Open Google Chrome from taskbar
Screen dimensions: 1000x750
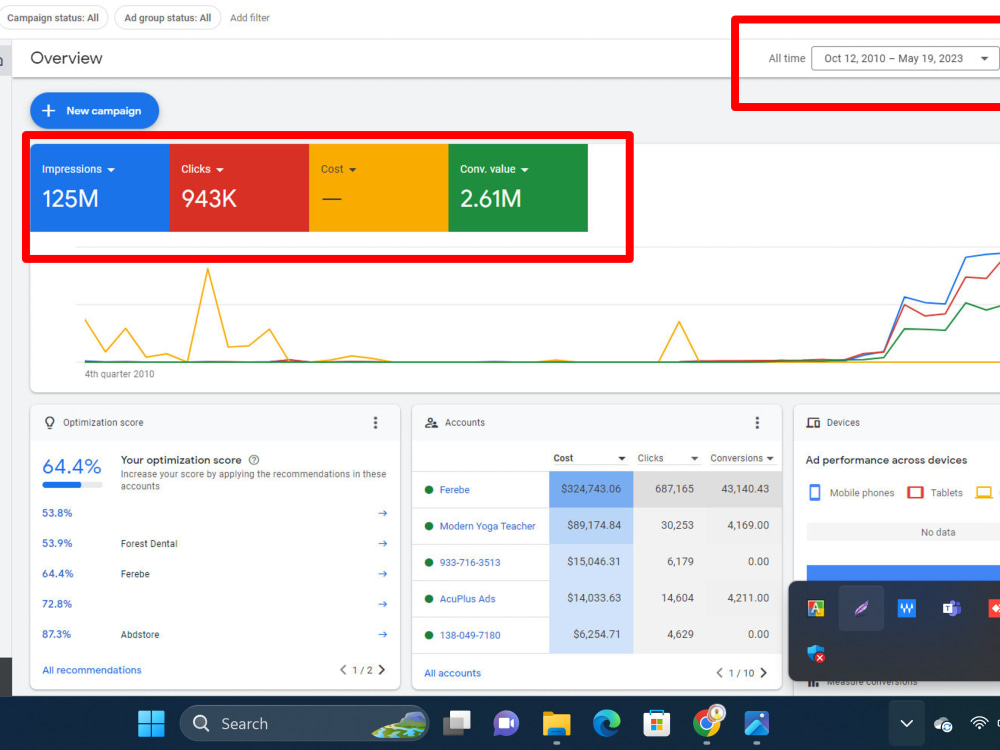[707, 723]
